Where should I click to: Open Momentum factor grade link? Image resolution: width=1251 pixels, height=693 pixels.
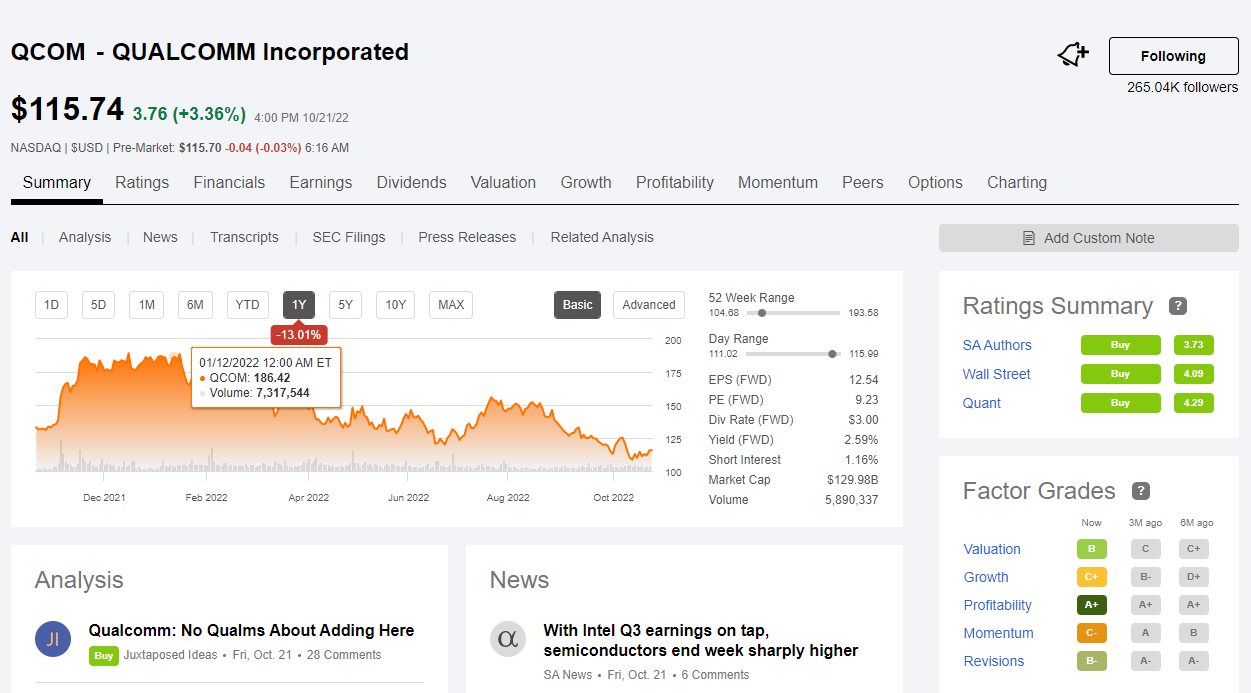(999, 633)
